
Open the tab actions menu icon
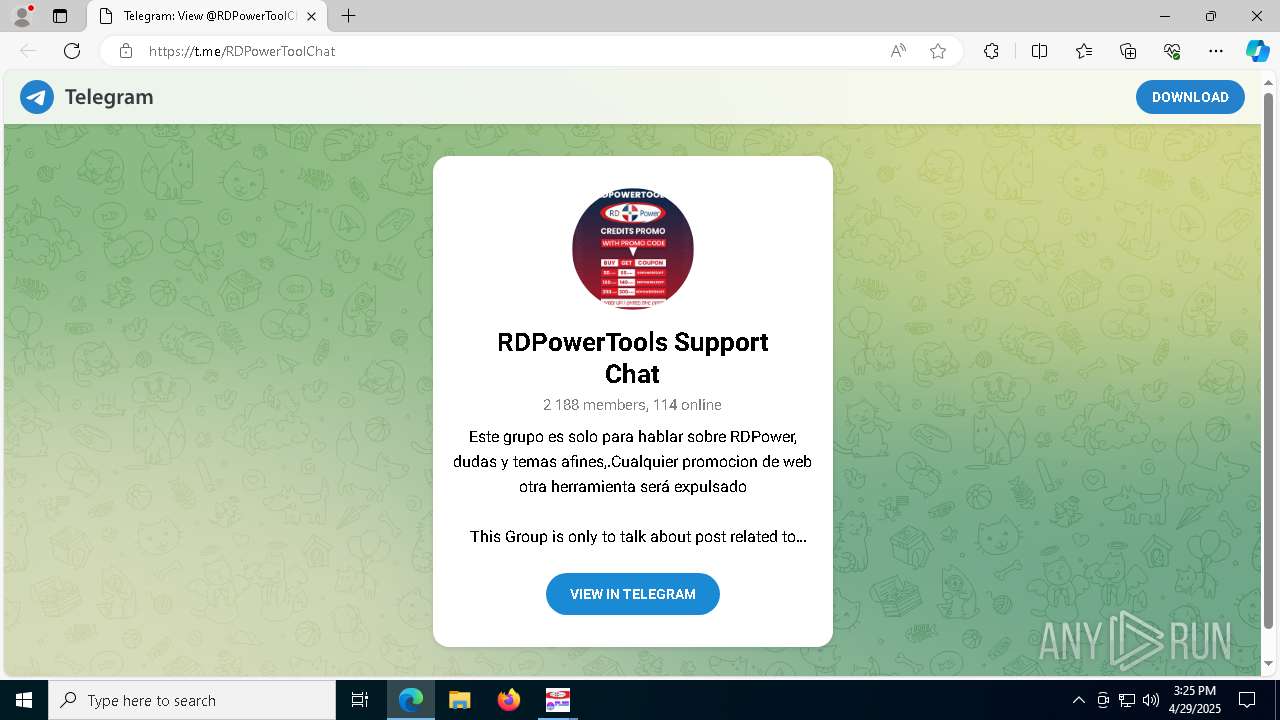pos(60,16)
